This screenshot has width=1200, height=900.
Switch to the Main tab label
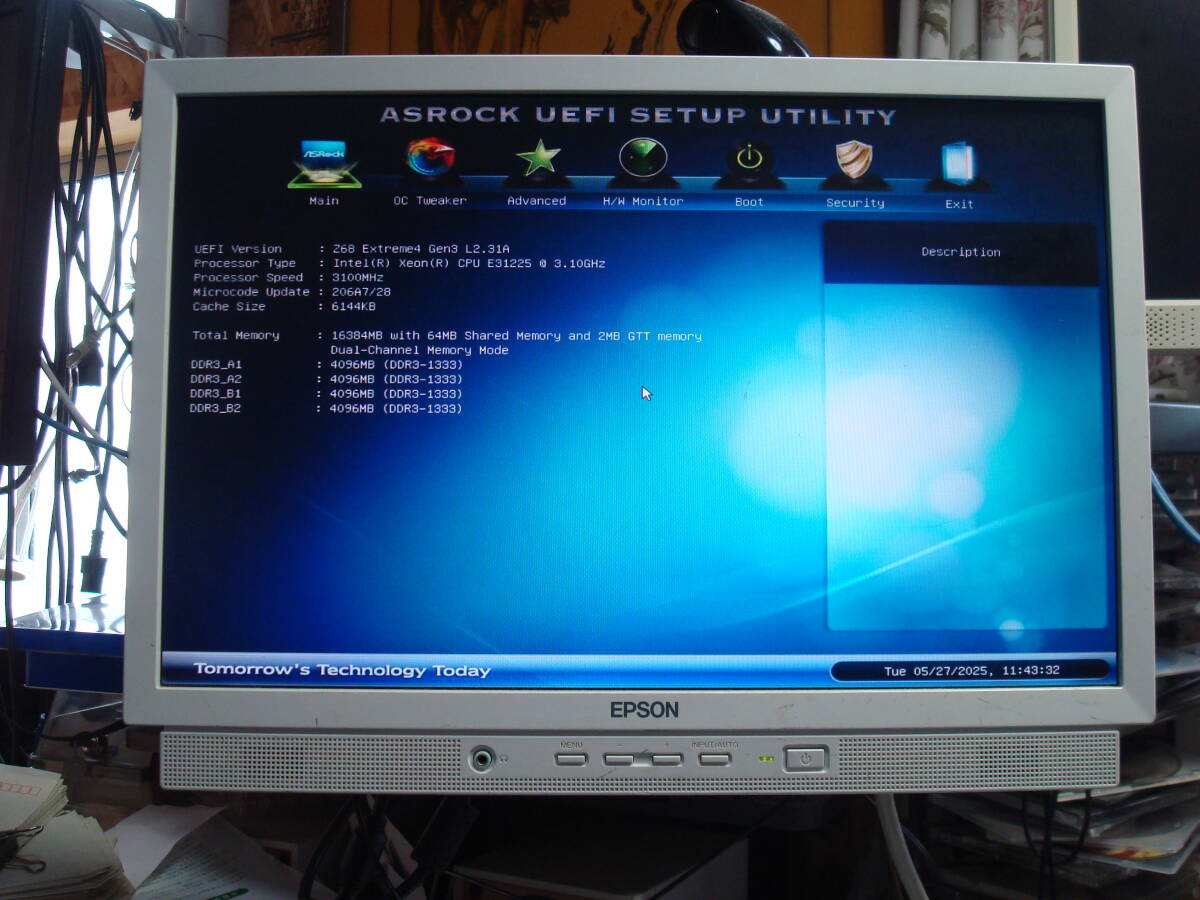click(x=323, y=201)
